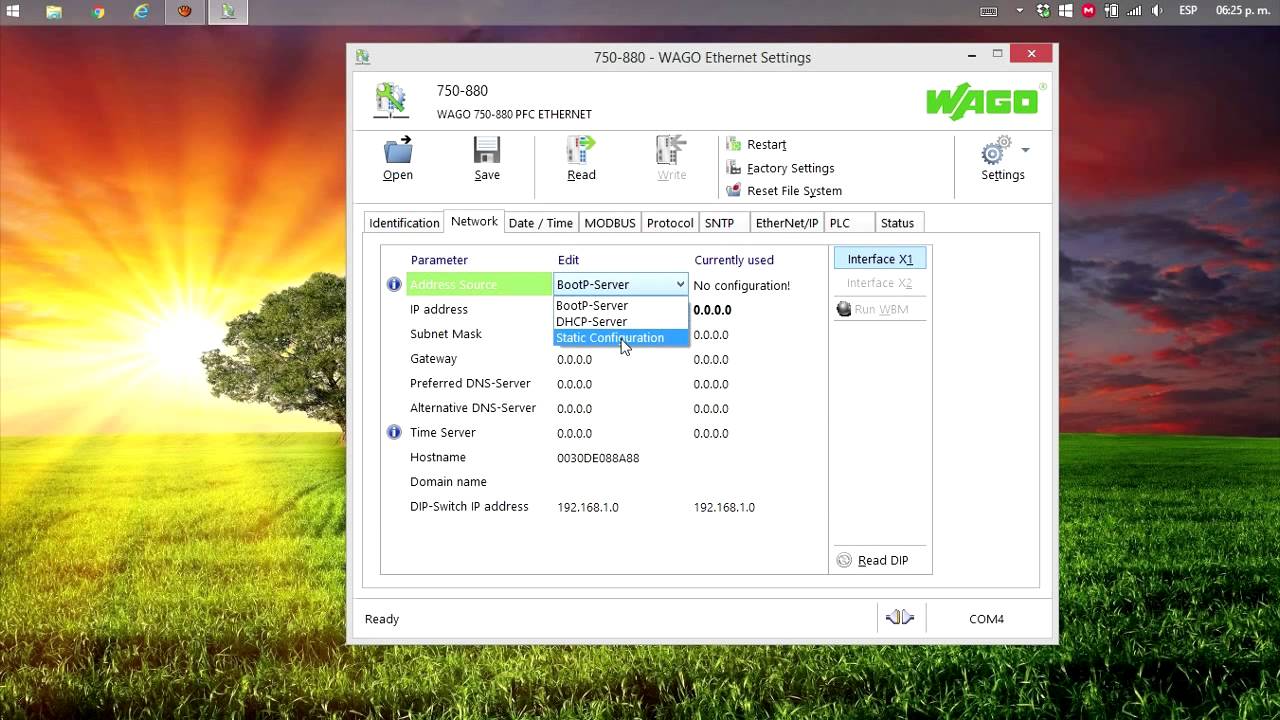Choose BootP-Server from the dropdown list
1280x720 pixels.
[592, 306]
